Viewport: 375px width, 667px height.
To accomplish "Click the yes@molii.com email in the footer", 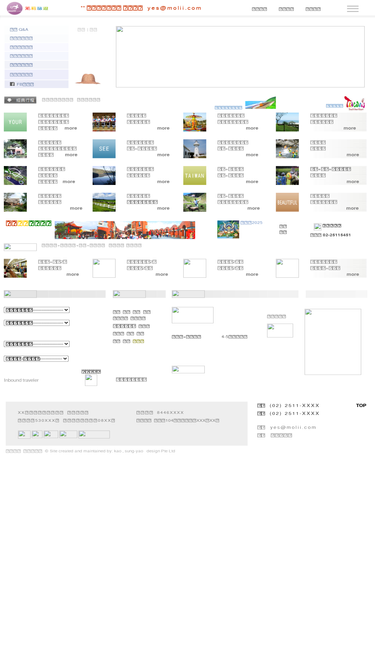I will tap(293, 427).
